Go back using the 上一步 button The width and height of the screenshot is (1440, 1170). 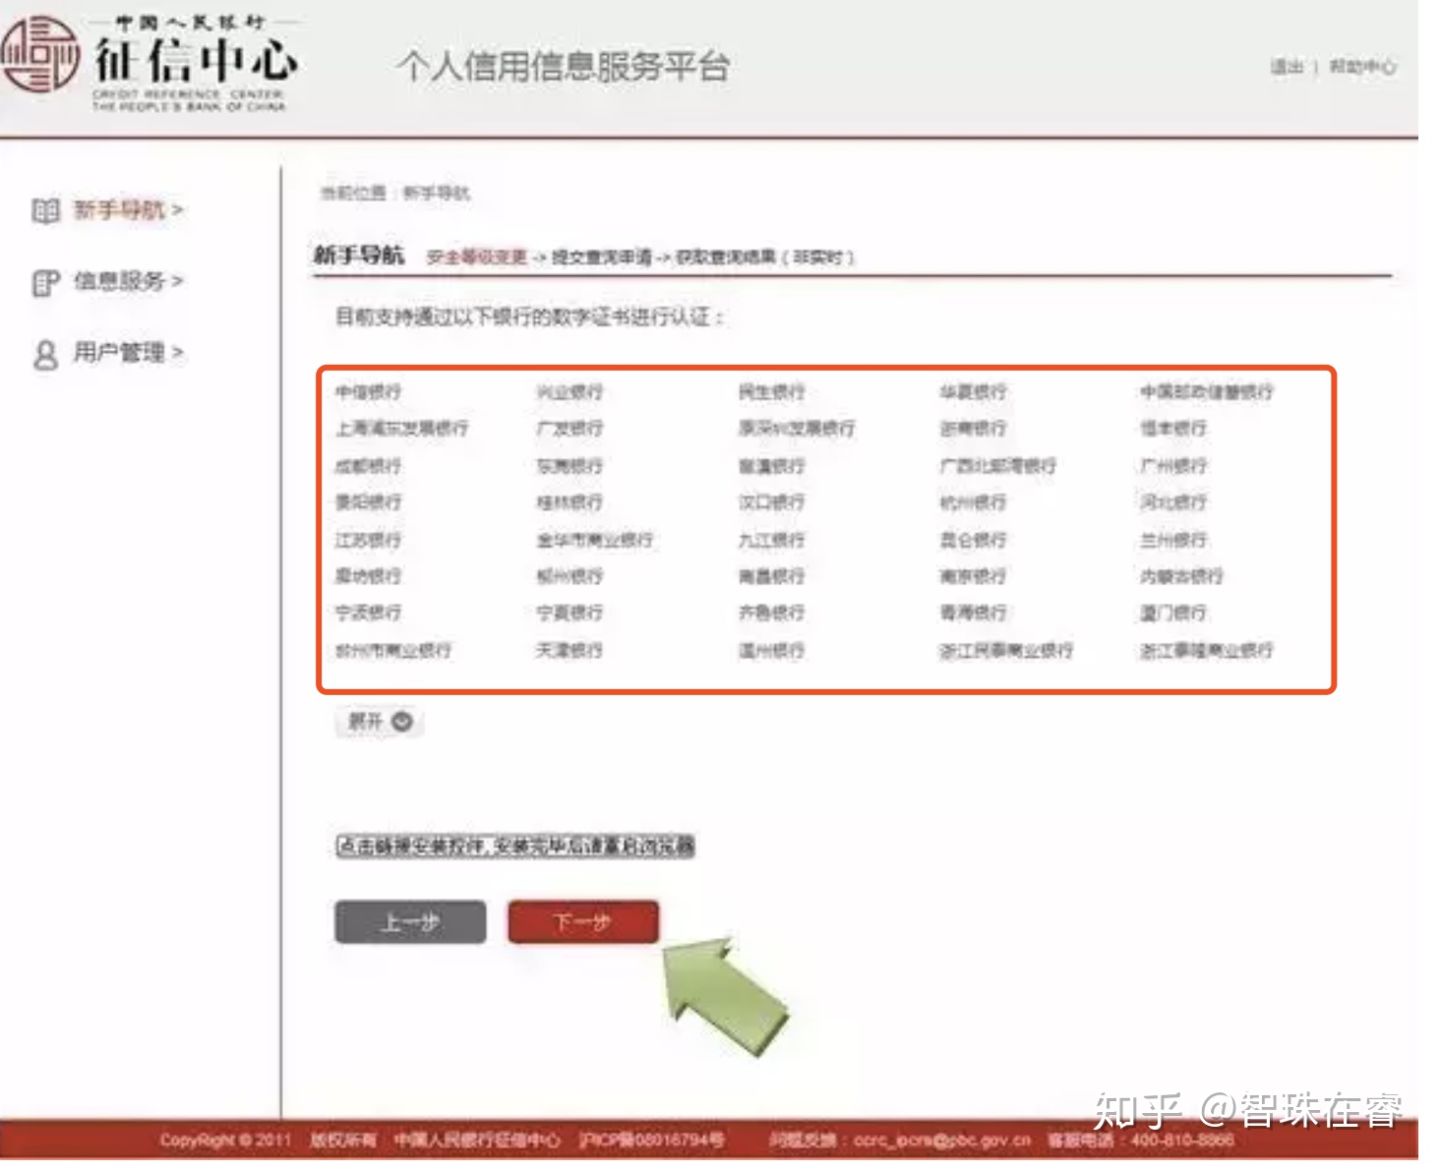(409, 921)
